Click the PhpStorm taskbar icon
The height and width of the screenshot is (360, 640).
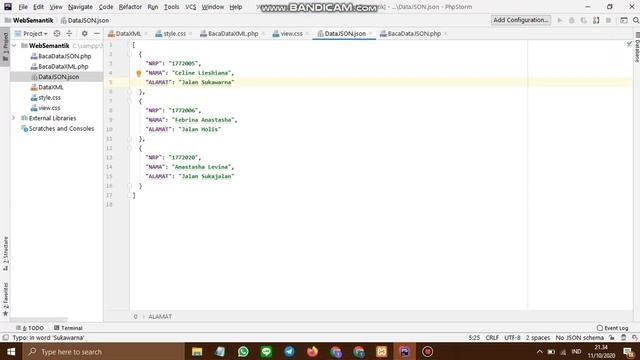[404, 351]
